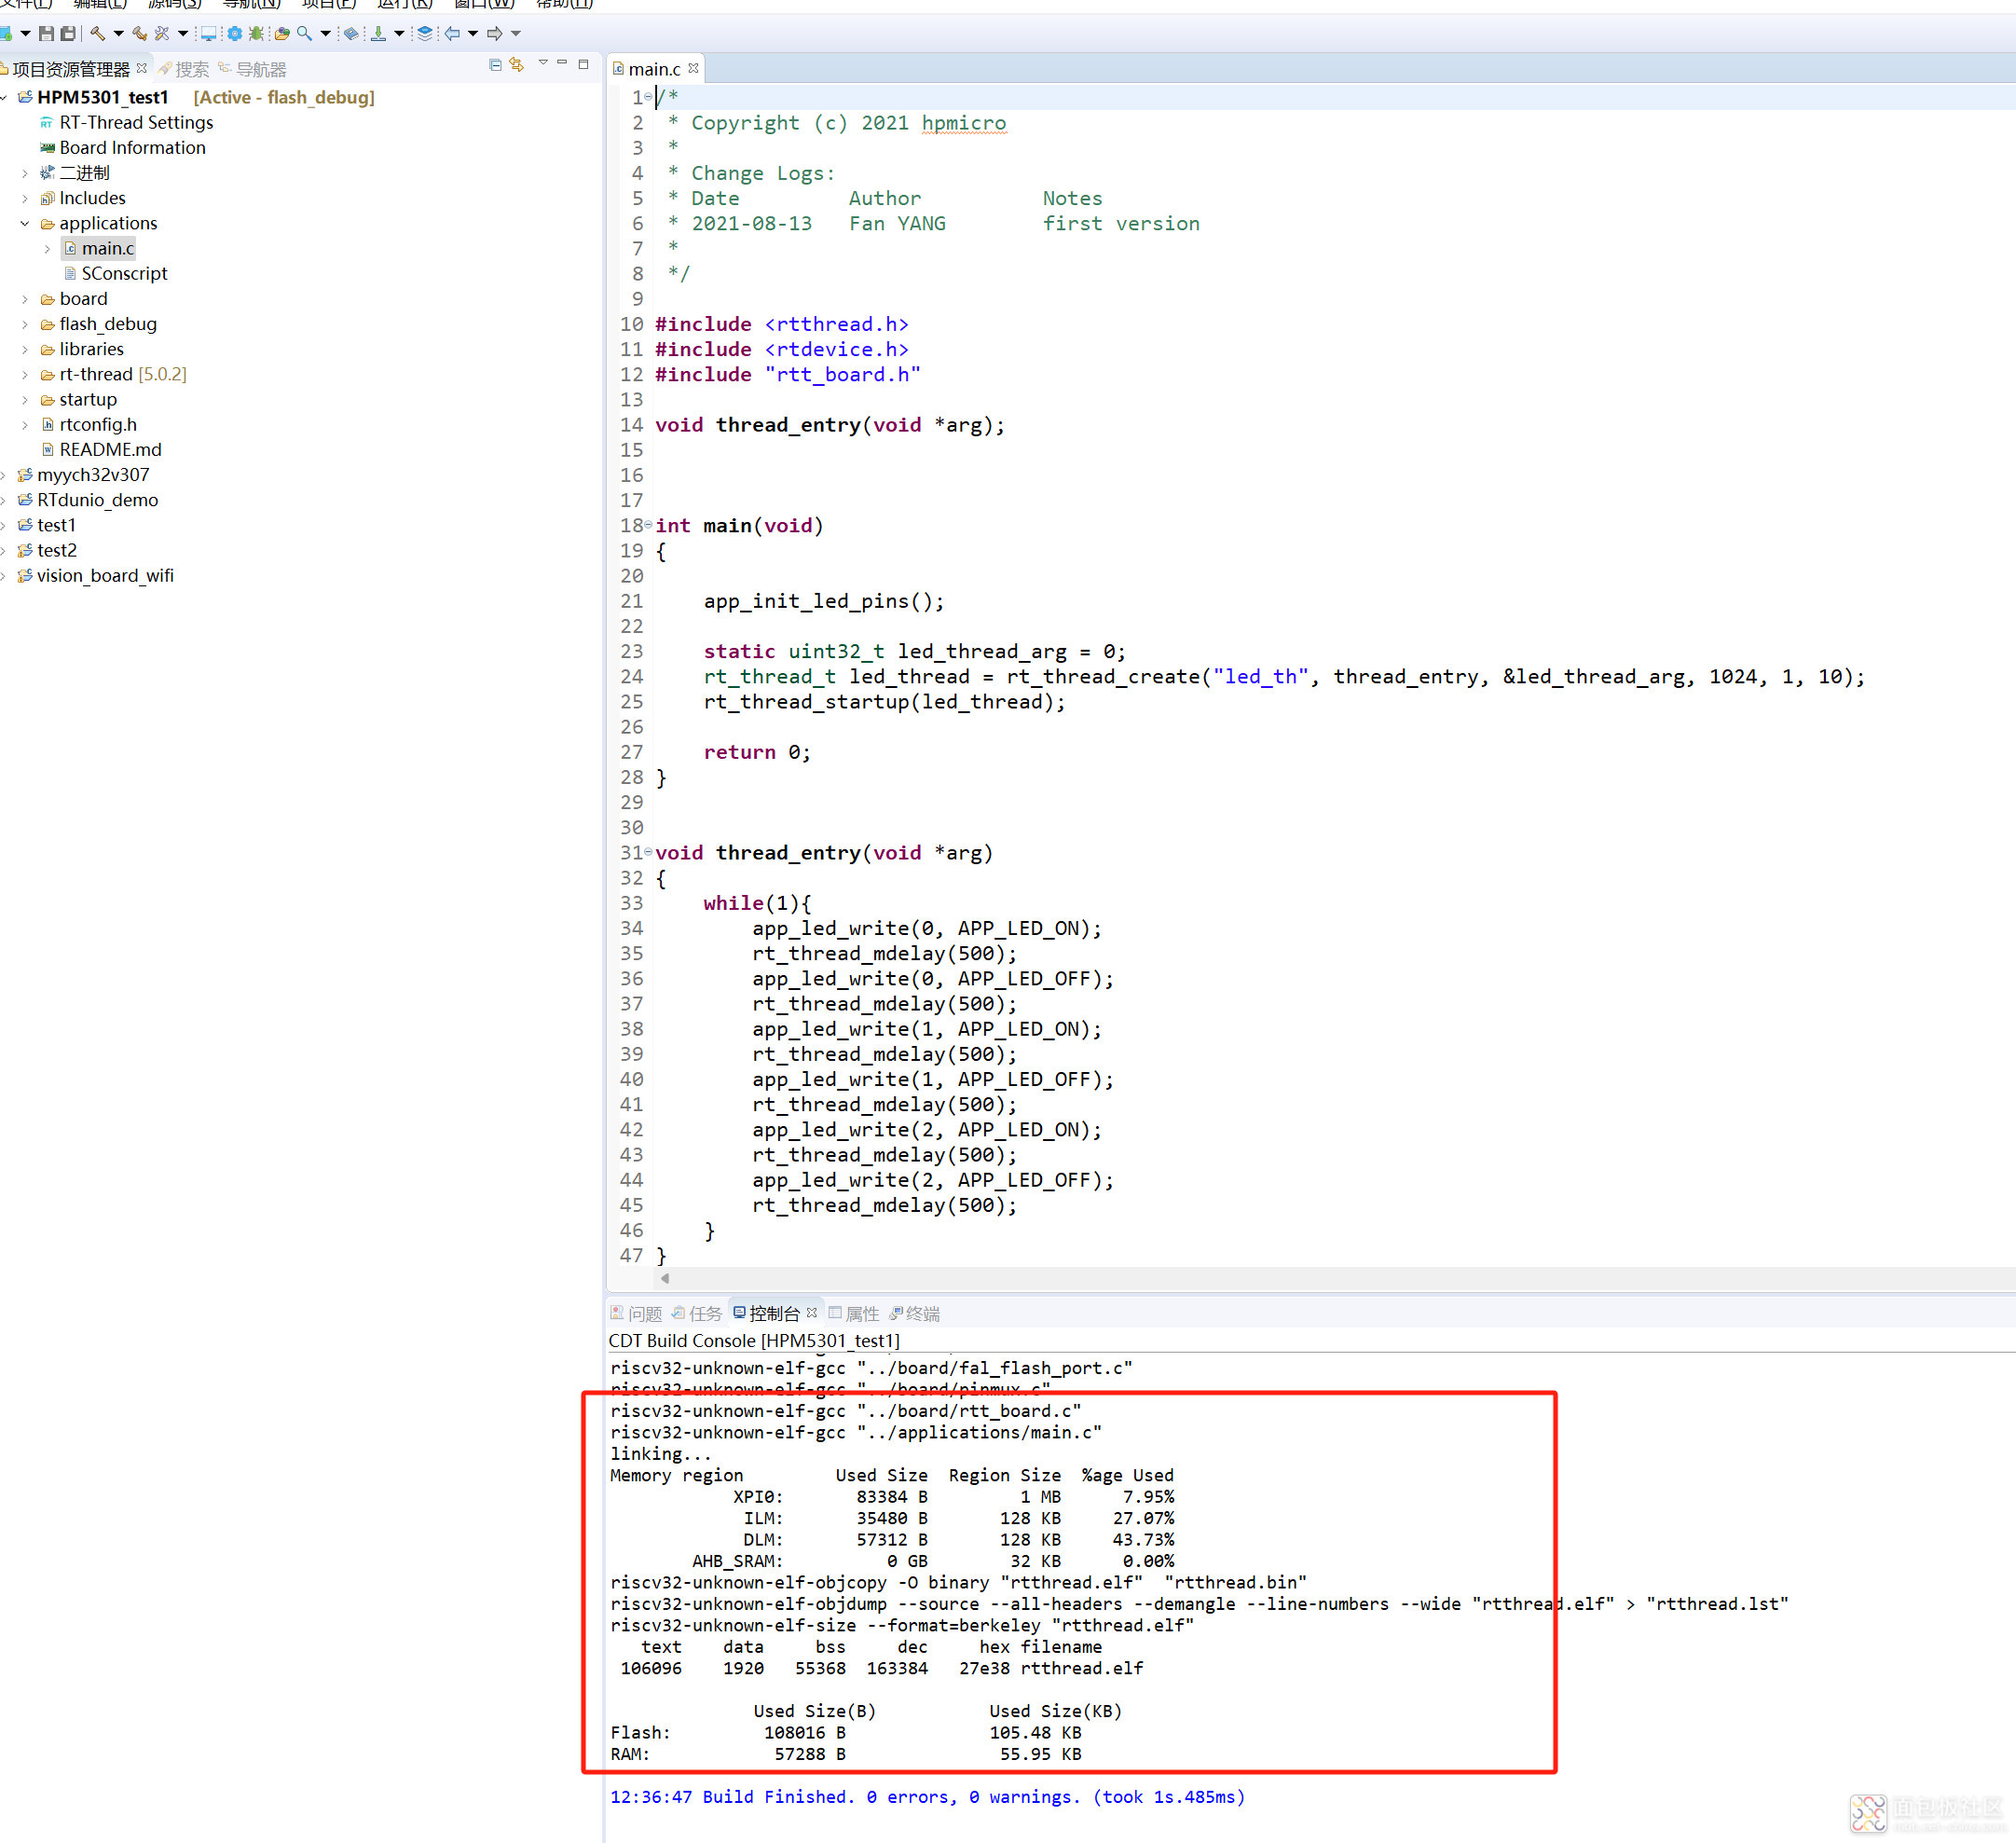Minimize the project explorer panel
The height and width of the screenshot is (1843, 2016).
562,63
